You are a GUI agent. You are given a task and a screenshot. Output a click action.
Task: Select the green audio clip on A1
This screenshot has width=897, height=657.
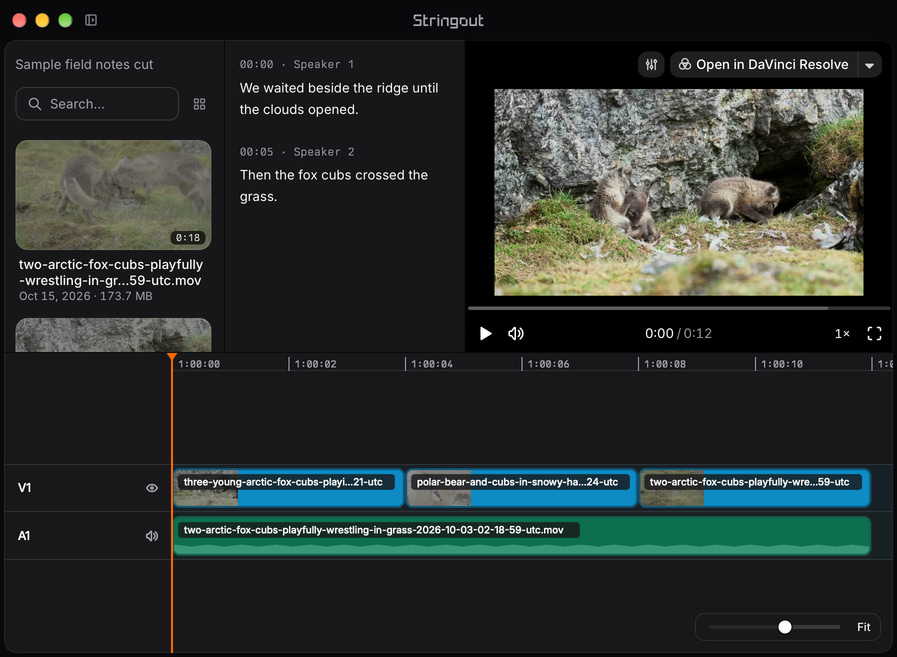[522, 536]
